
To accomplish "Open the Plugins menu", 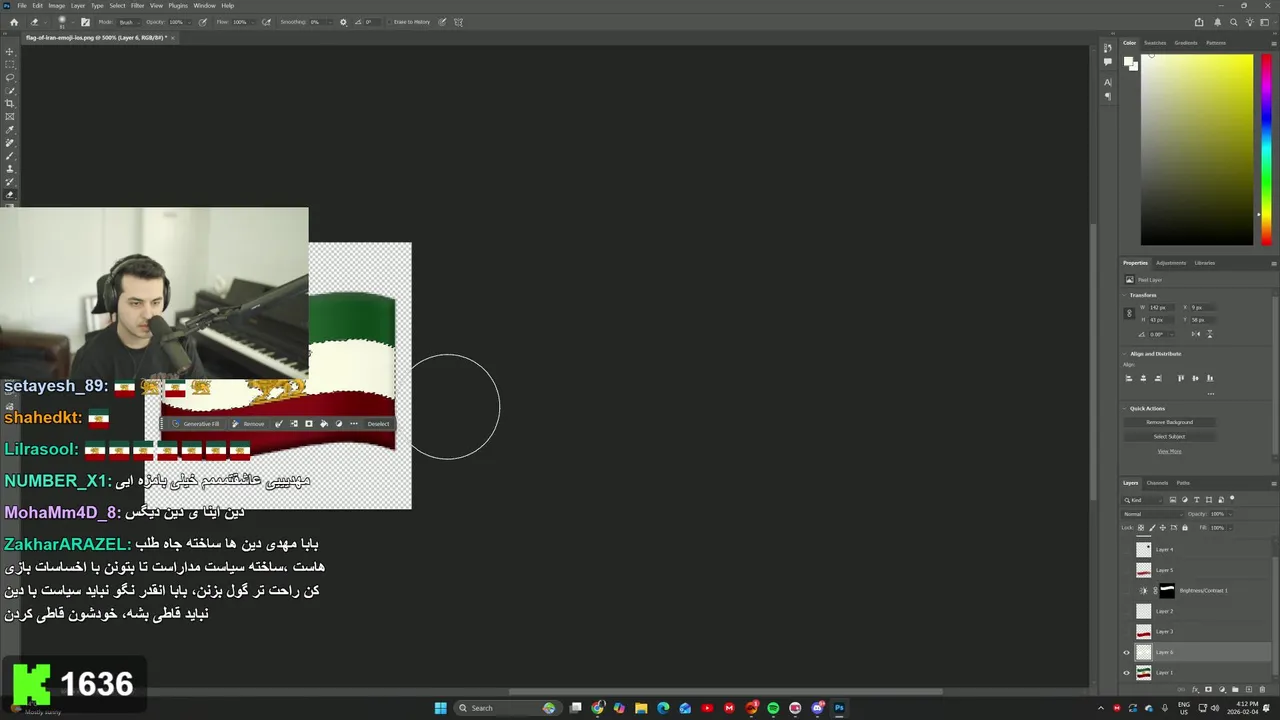I will pos(178,5).
